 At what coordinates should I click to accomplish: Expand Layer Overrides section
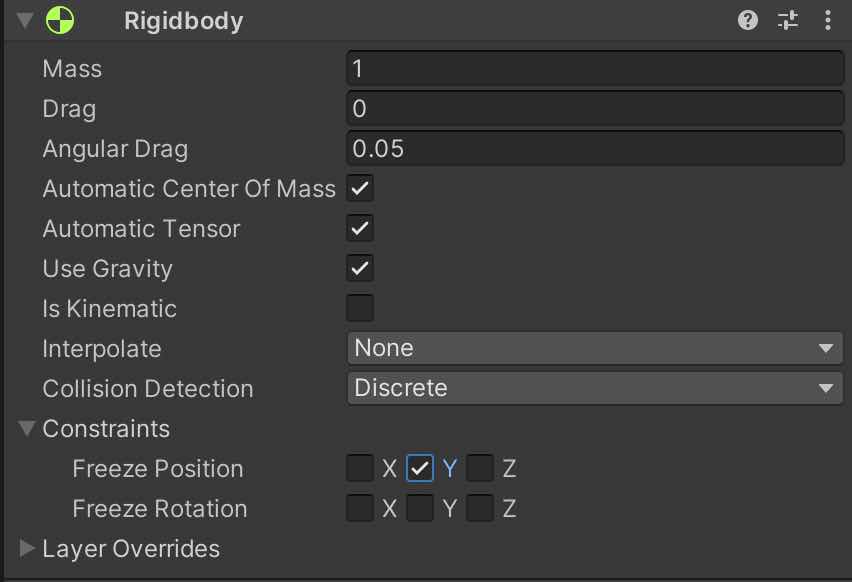click(27, 548)
